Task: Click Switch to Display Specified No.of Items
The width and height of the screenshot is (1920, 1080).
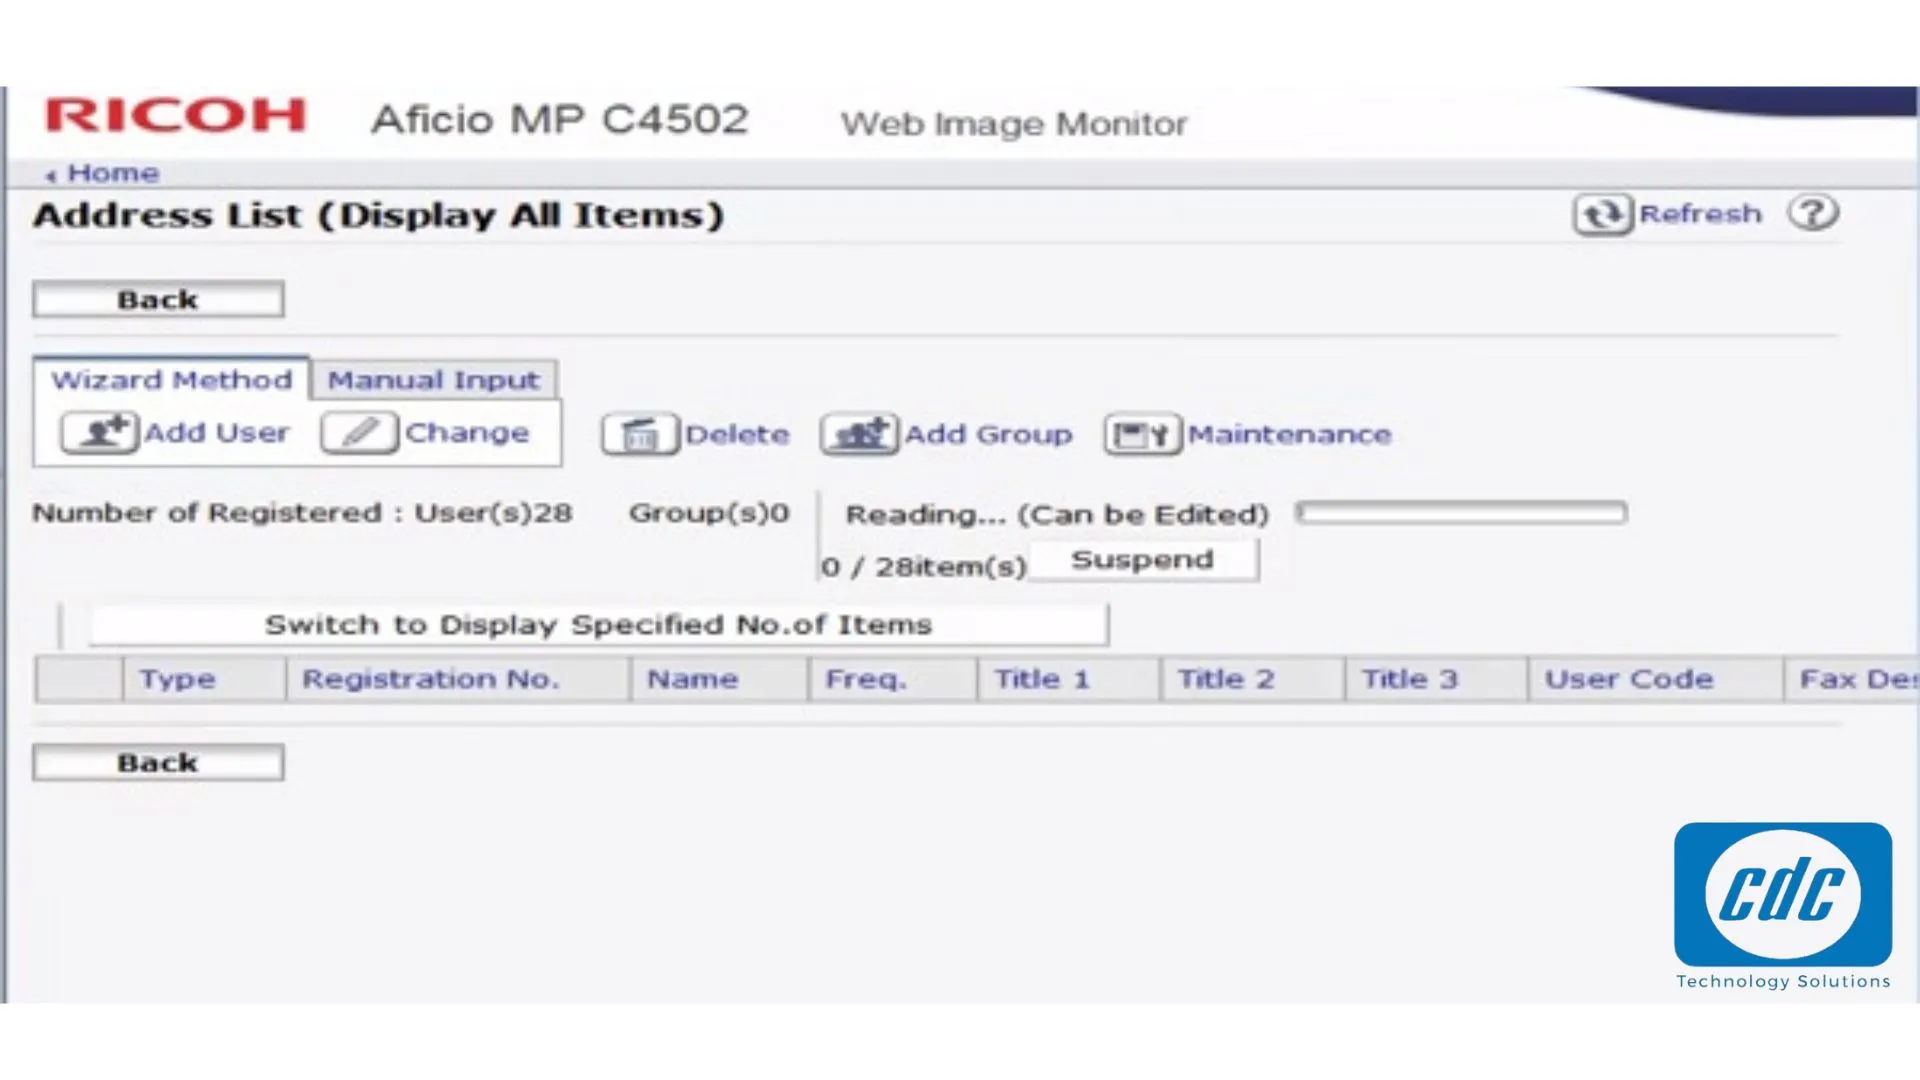Action: click(598, 625)
